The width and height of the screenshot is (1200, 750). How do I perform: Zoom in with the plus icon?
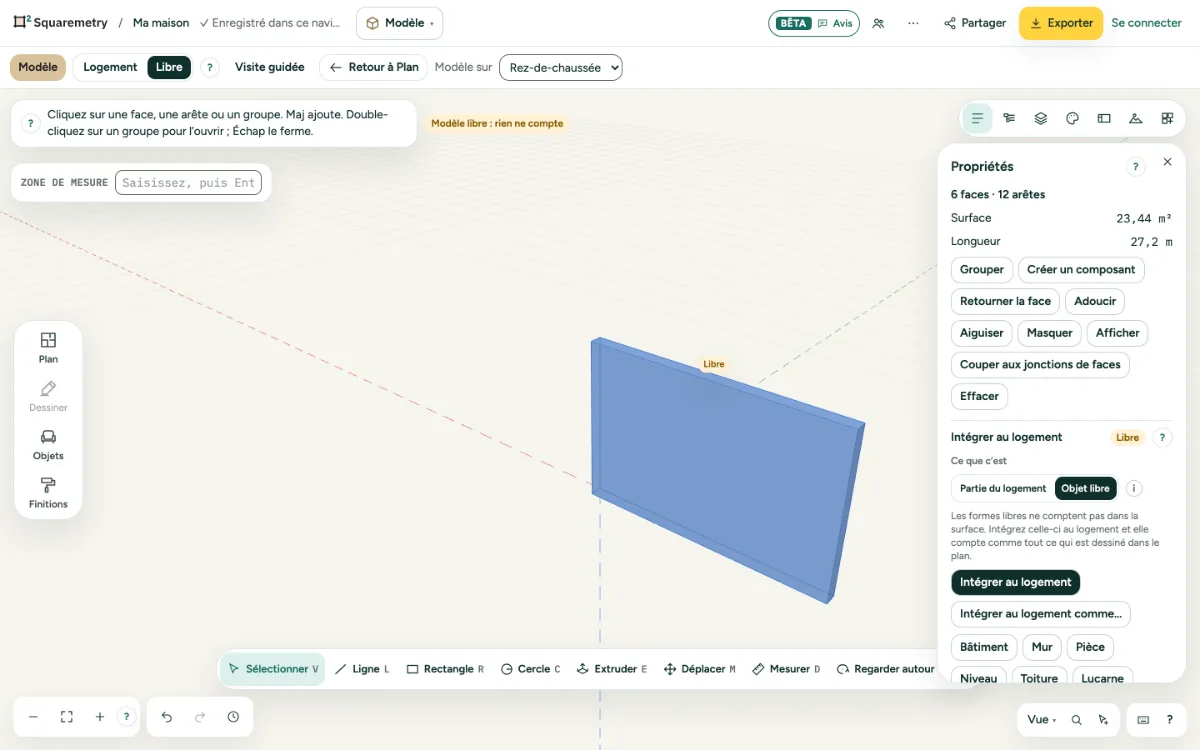[x=100, y=717]
